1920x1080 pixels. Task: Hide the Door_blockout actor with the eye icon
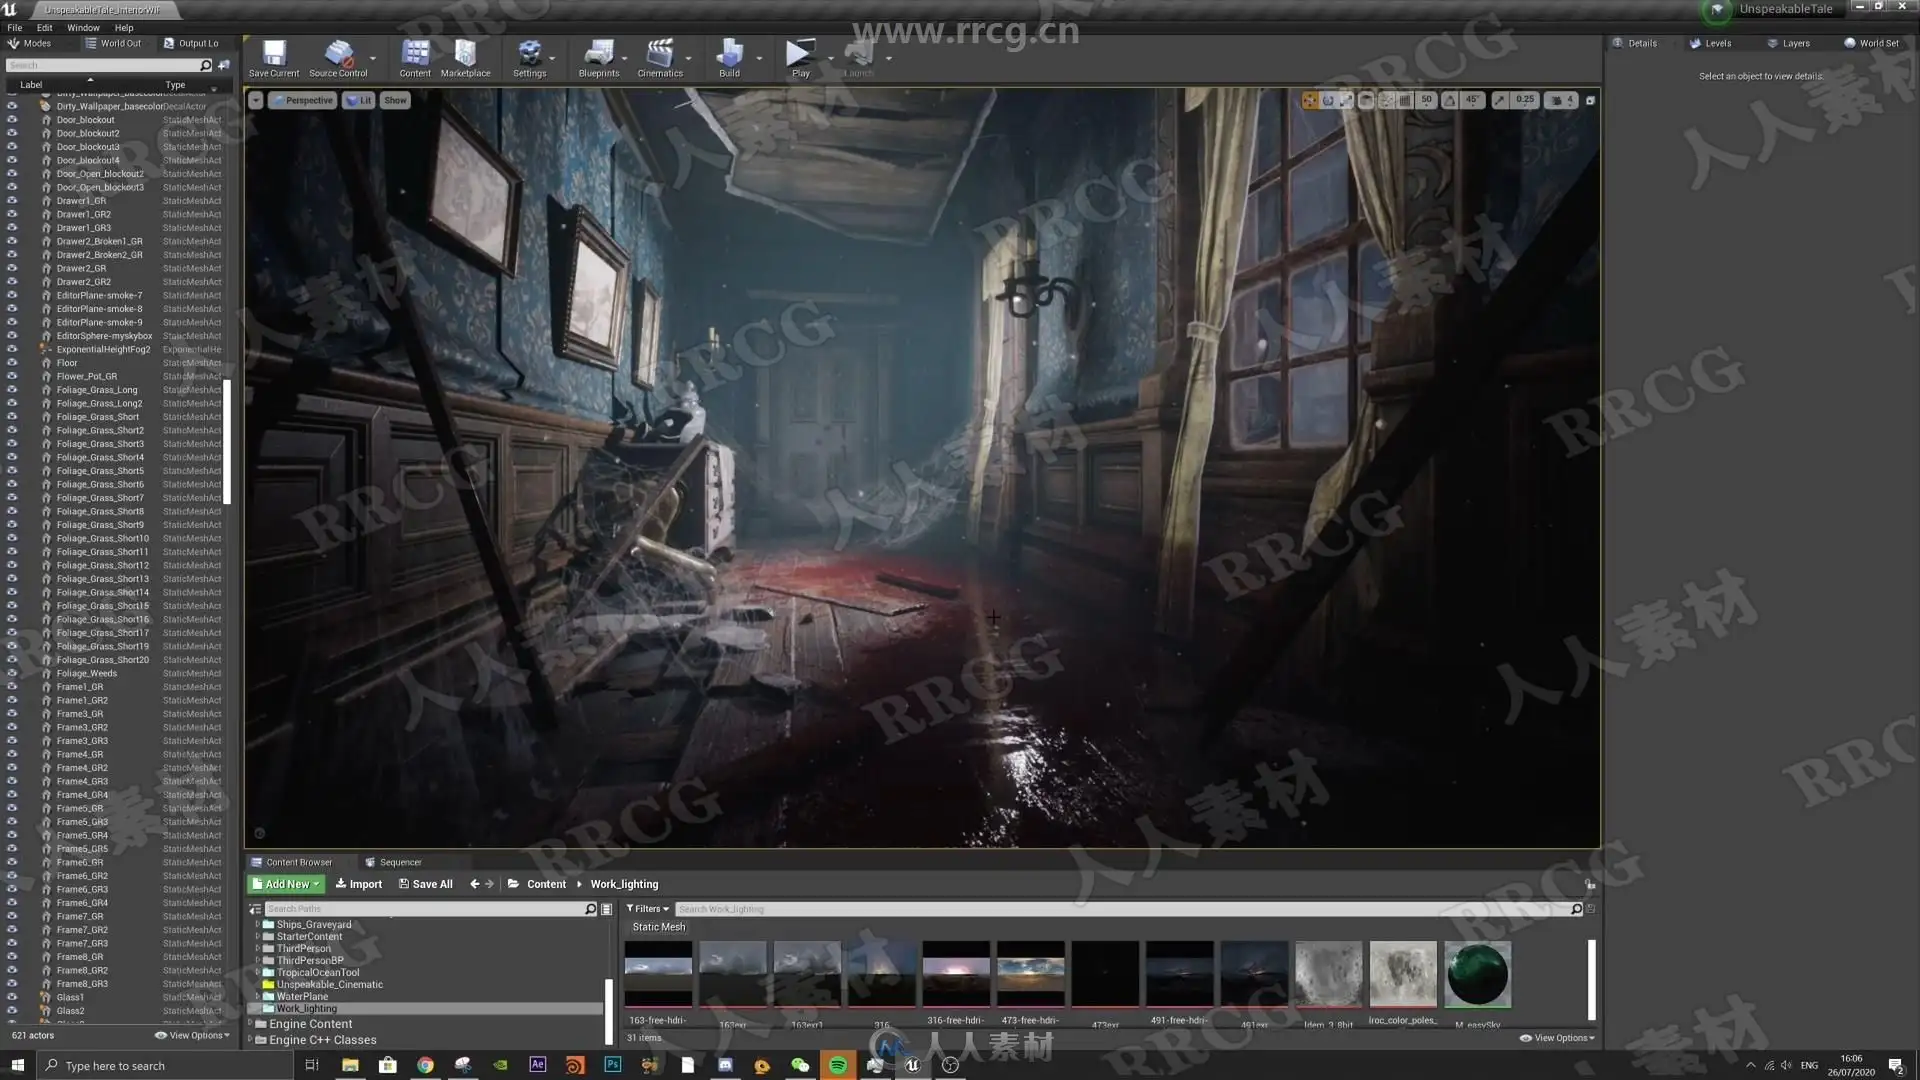(12, 120)
